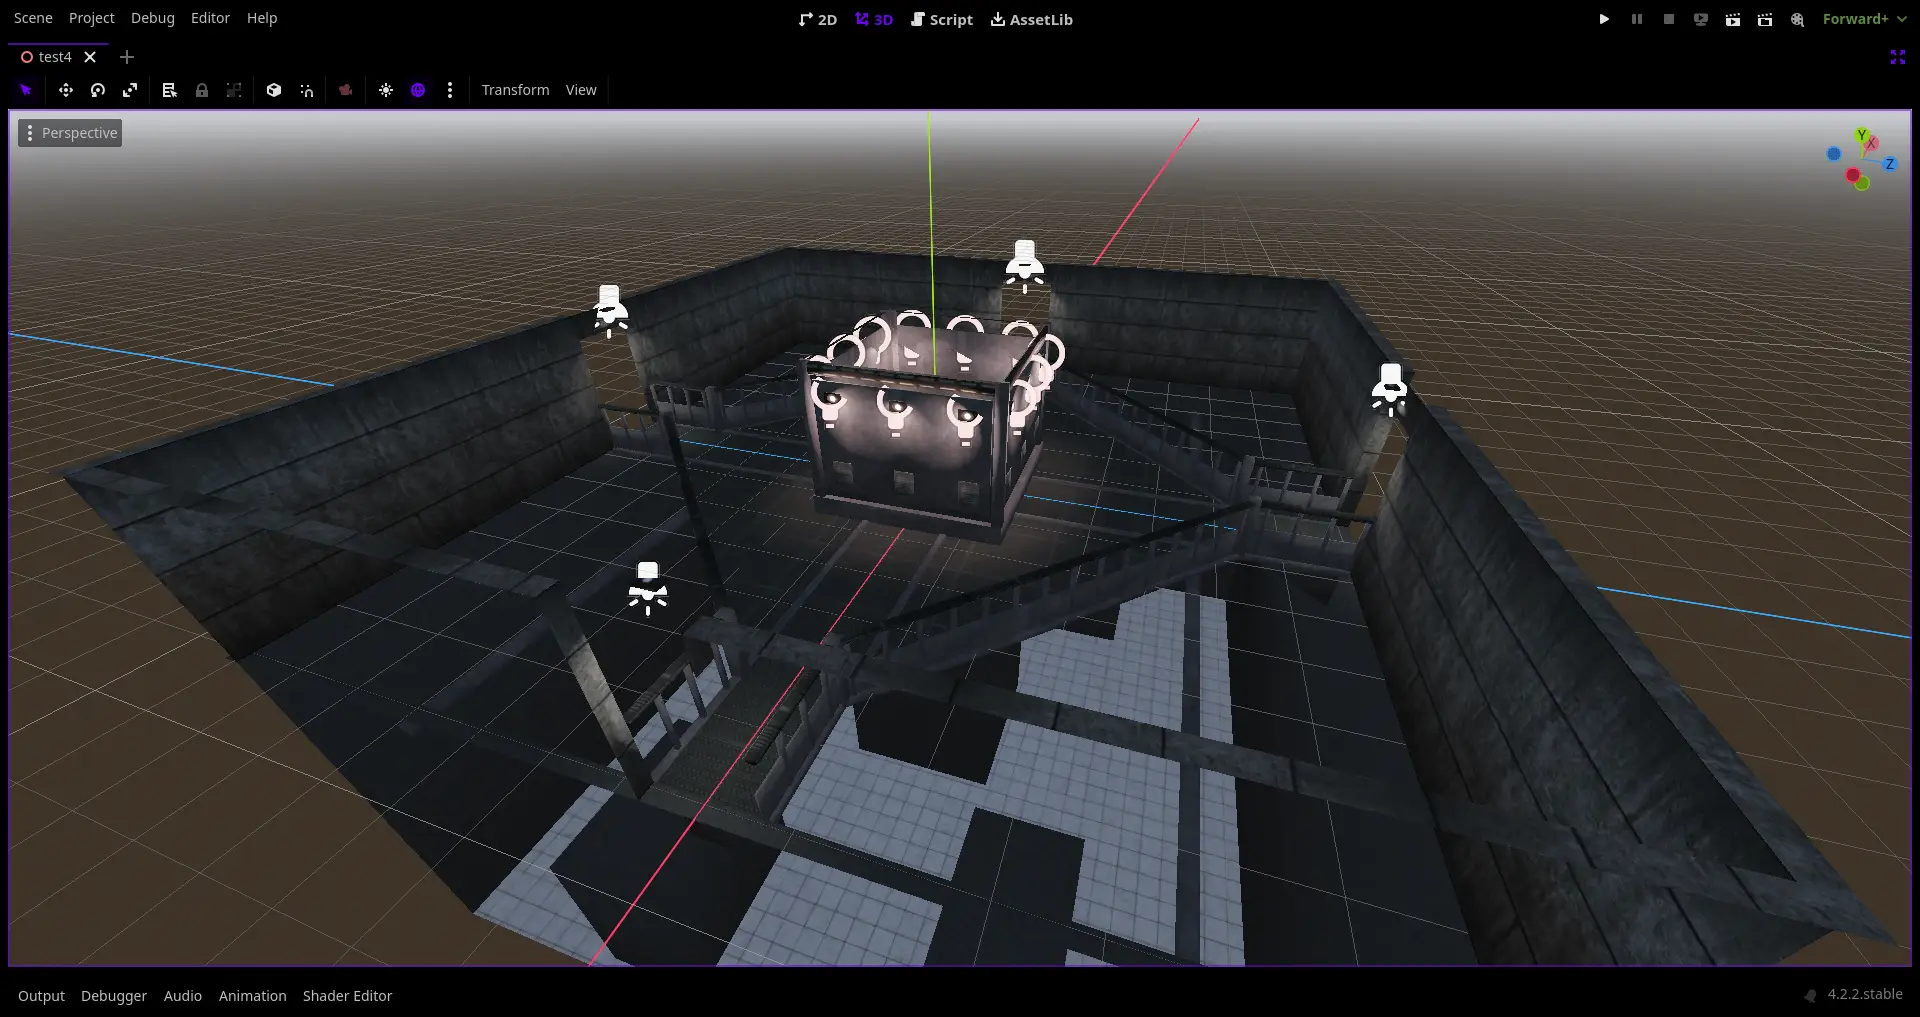
Task: Click the pause running project button
Action: point(1637,19)
